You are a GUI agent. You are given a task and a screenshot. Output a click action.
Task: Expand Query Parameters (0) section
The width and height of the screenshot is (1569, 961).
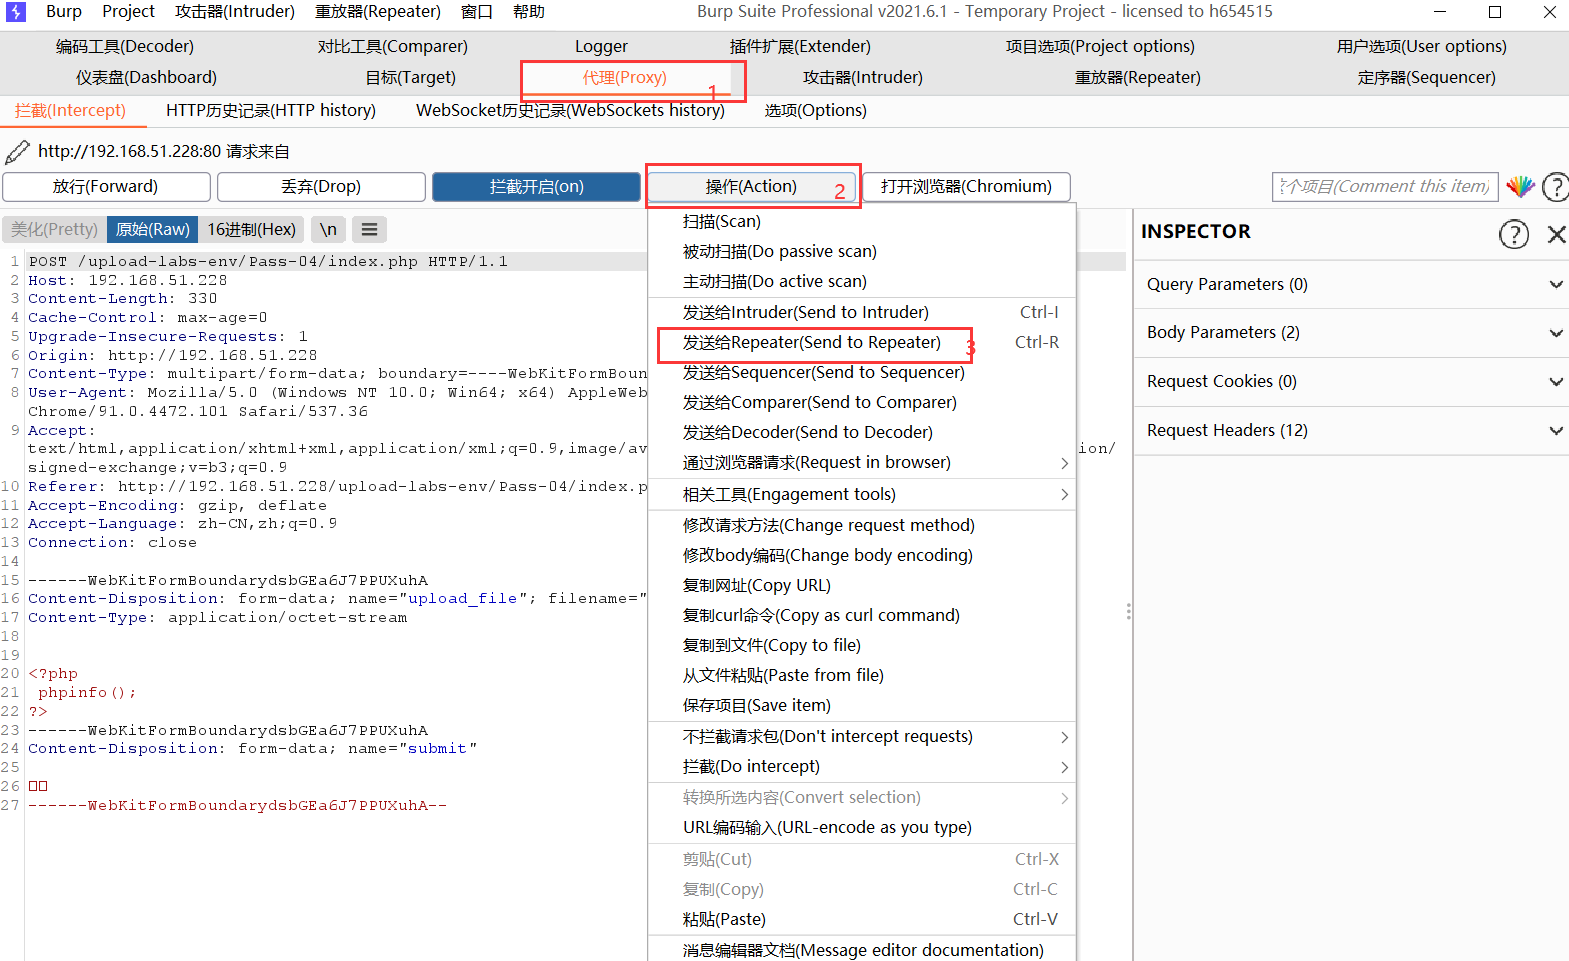(x=1351, y=284)
